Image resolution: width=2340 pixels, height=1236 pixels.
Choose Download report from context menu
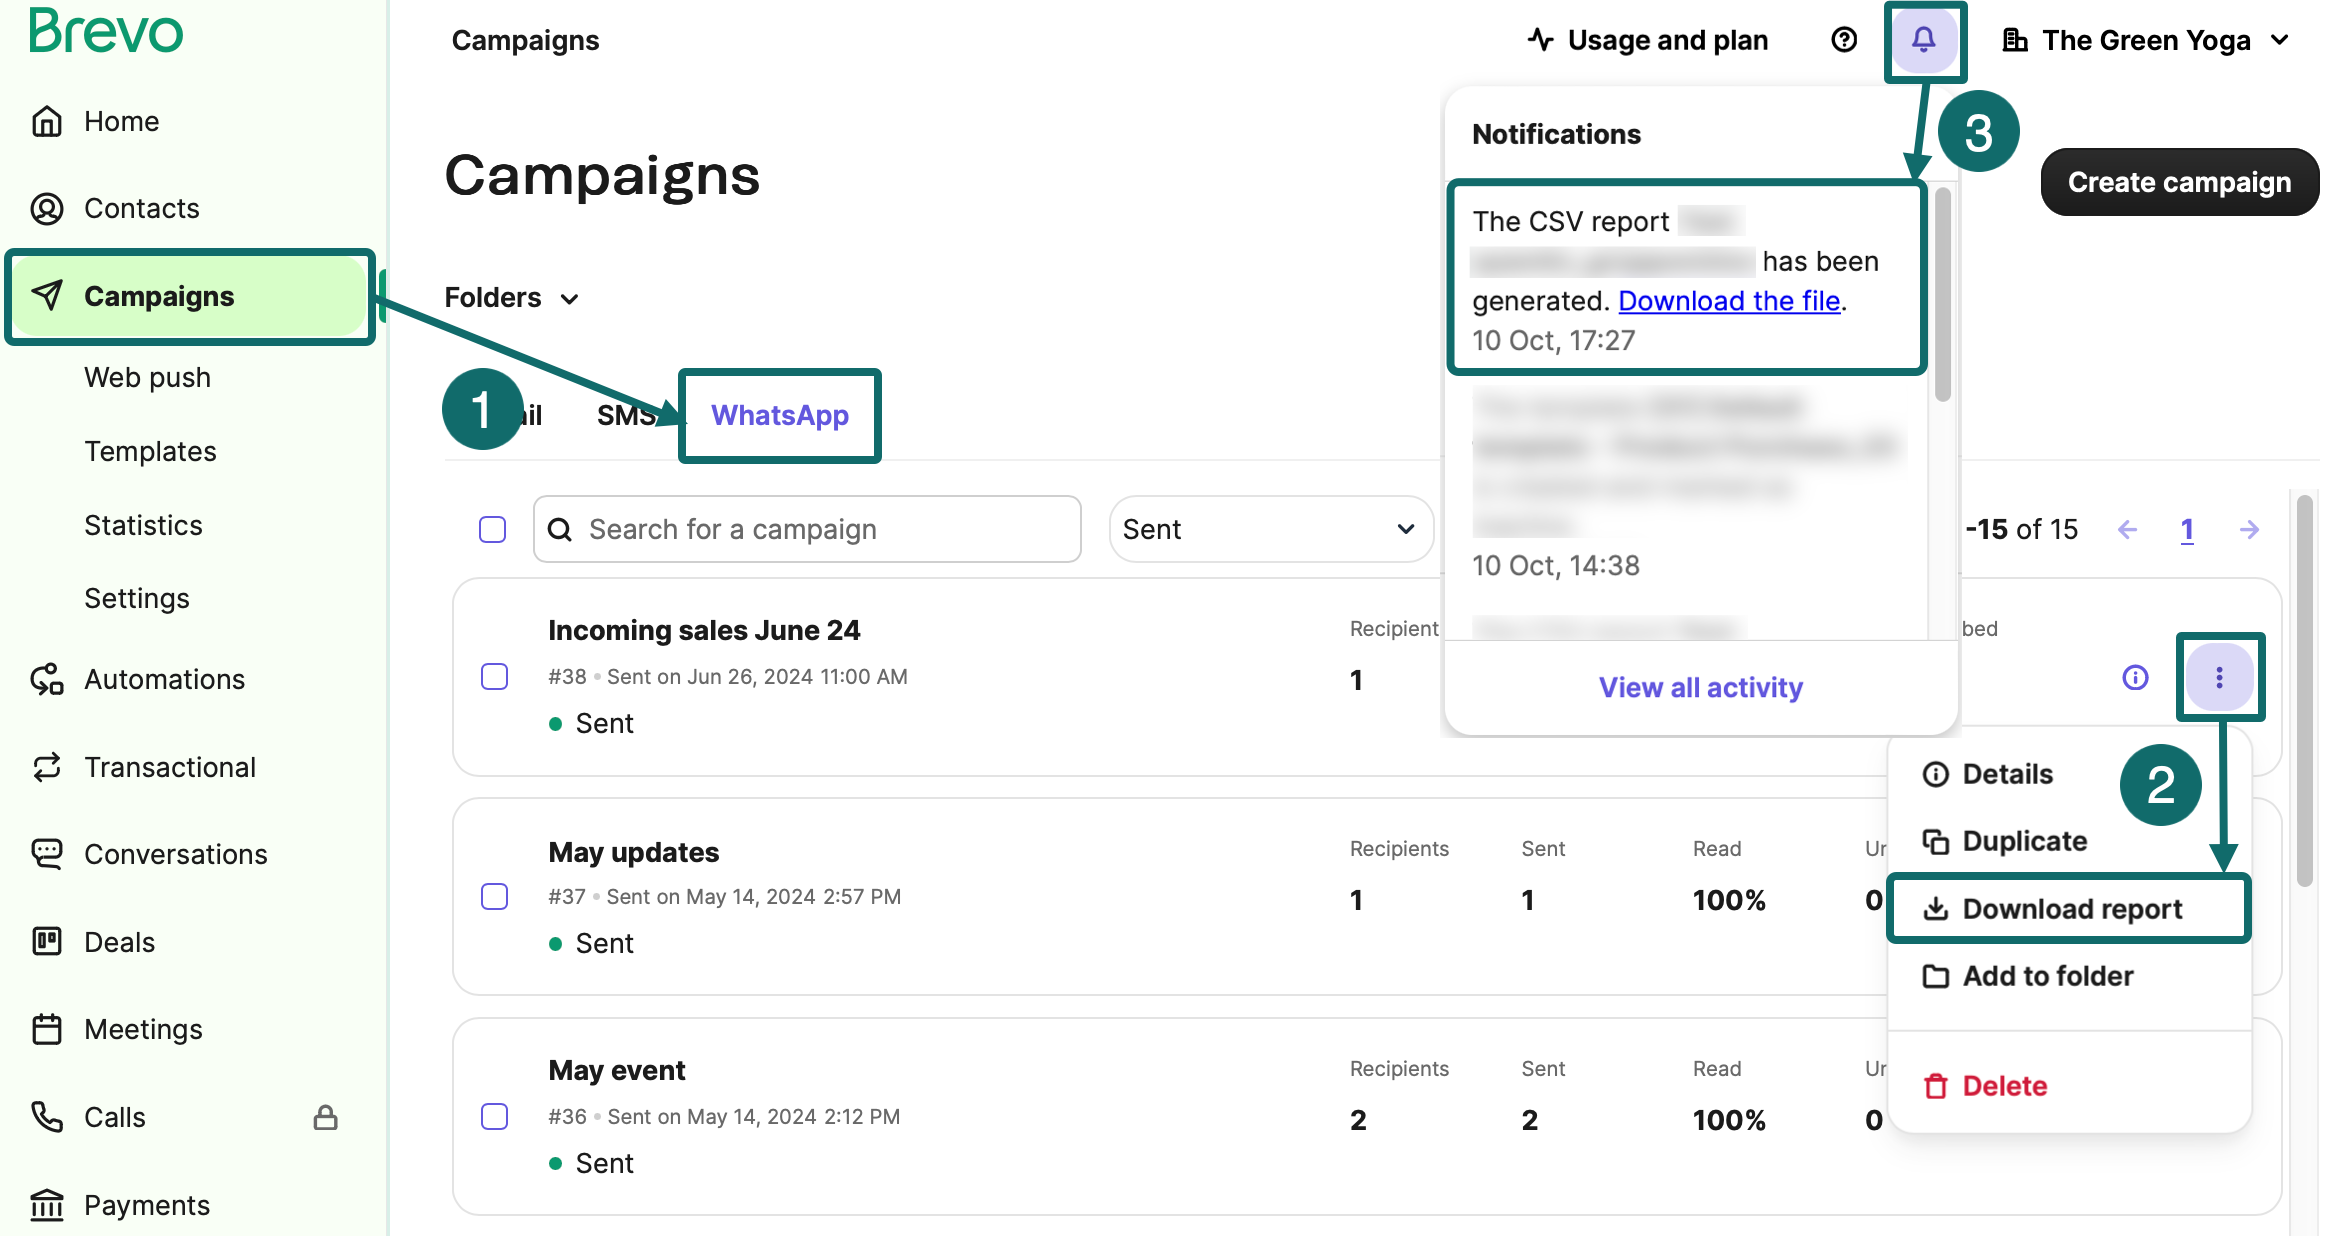[x=2070, y=909]
